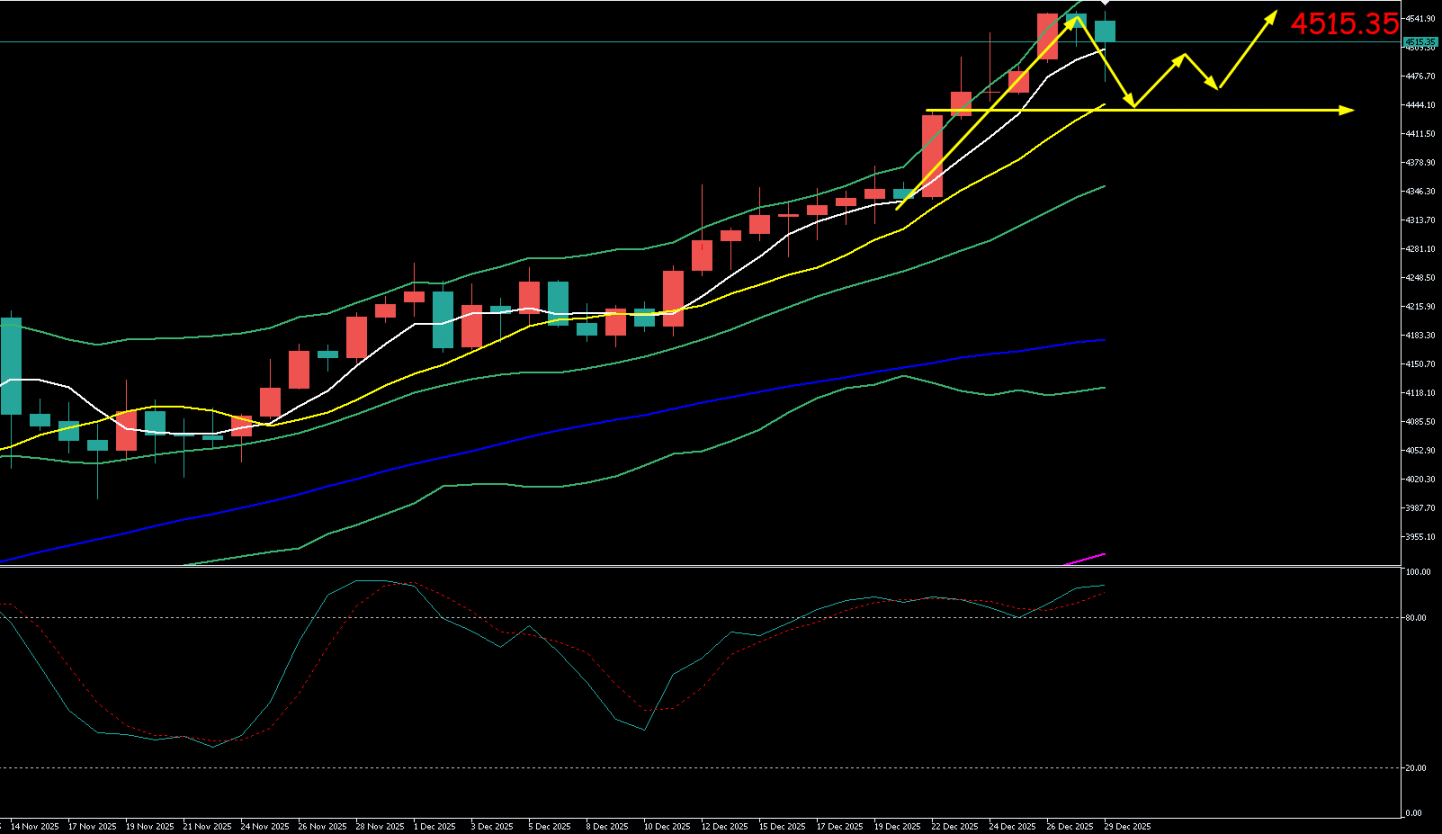Click the 14 Nov 2025 date label
The height and width of the screenshot is (834, 1442).
click(x=34, y=827)
